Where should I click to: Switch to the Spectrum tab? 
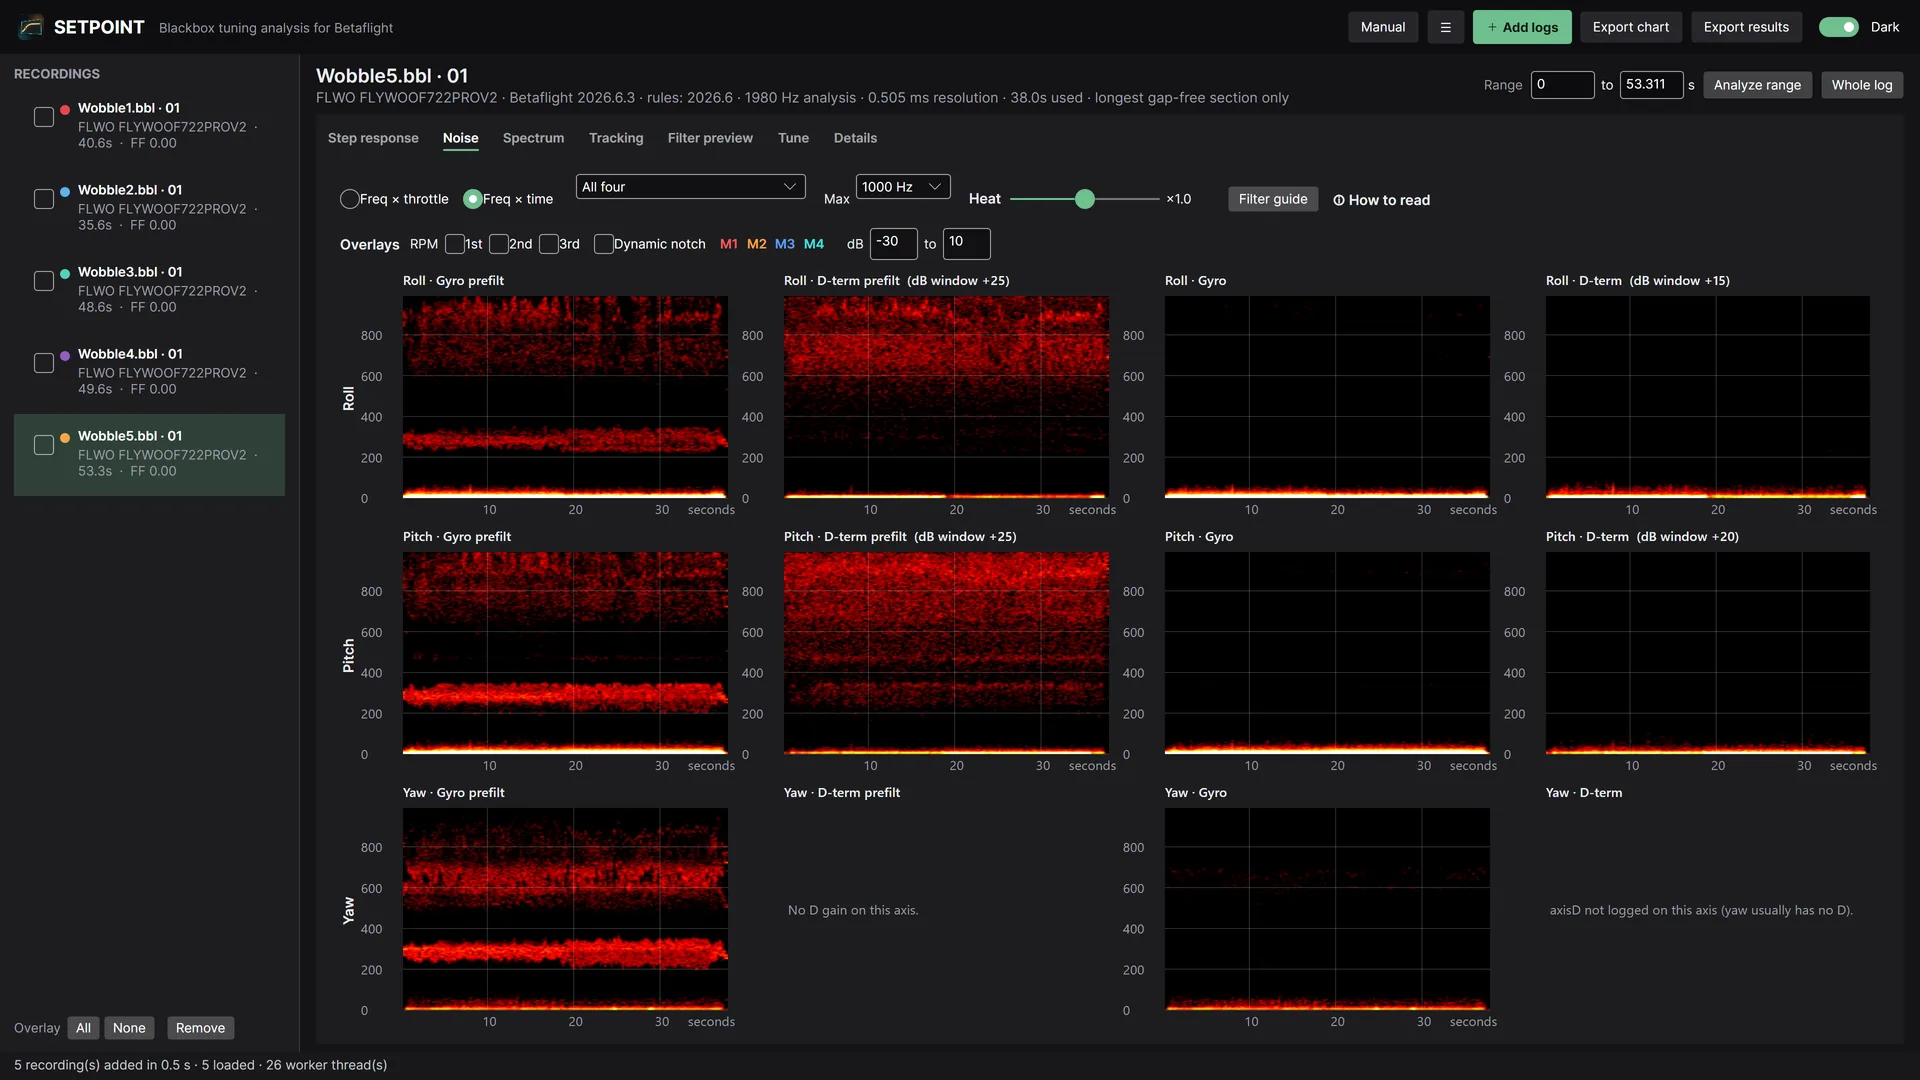click(x=533, y=138)
